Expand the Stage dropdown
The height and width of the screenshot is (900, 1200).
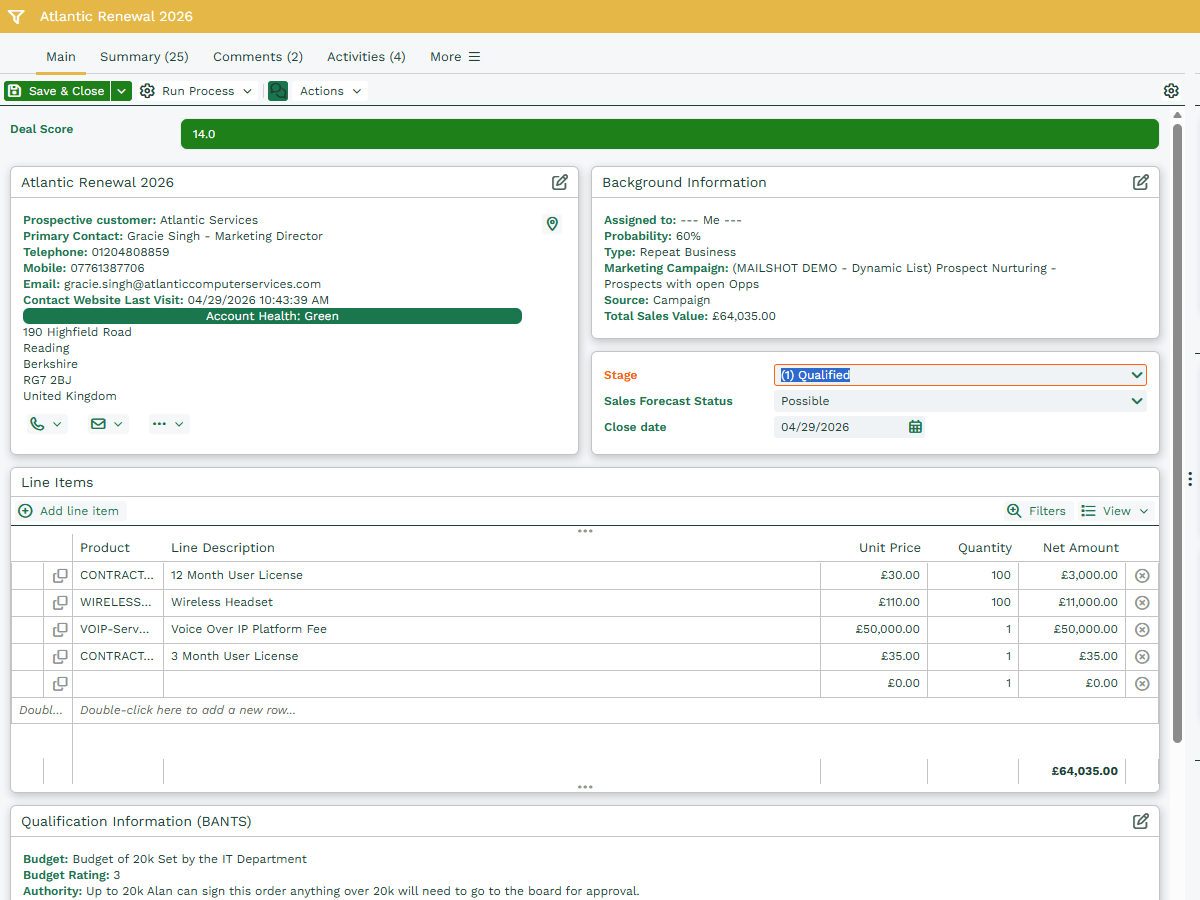[x=960, y=375]
